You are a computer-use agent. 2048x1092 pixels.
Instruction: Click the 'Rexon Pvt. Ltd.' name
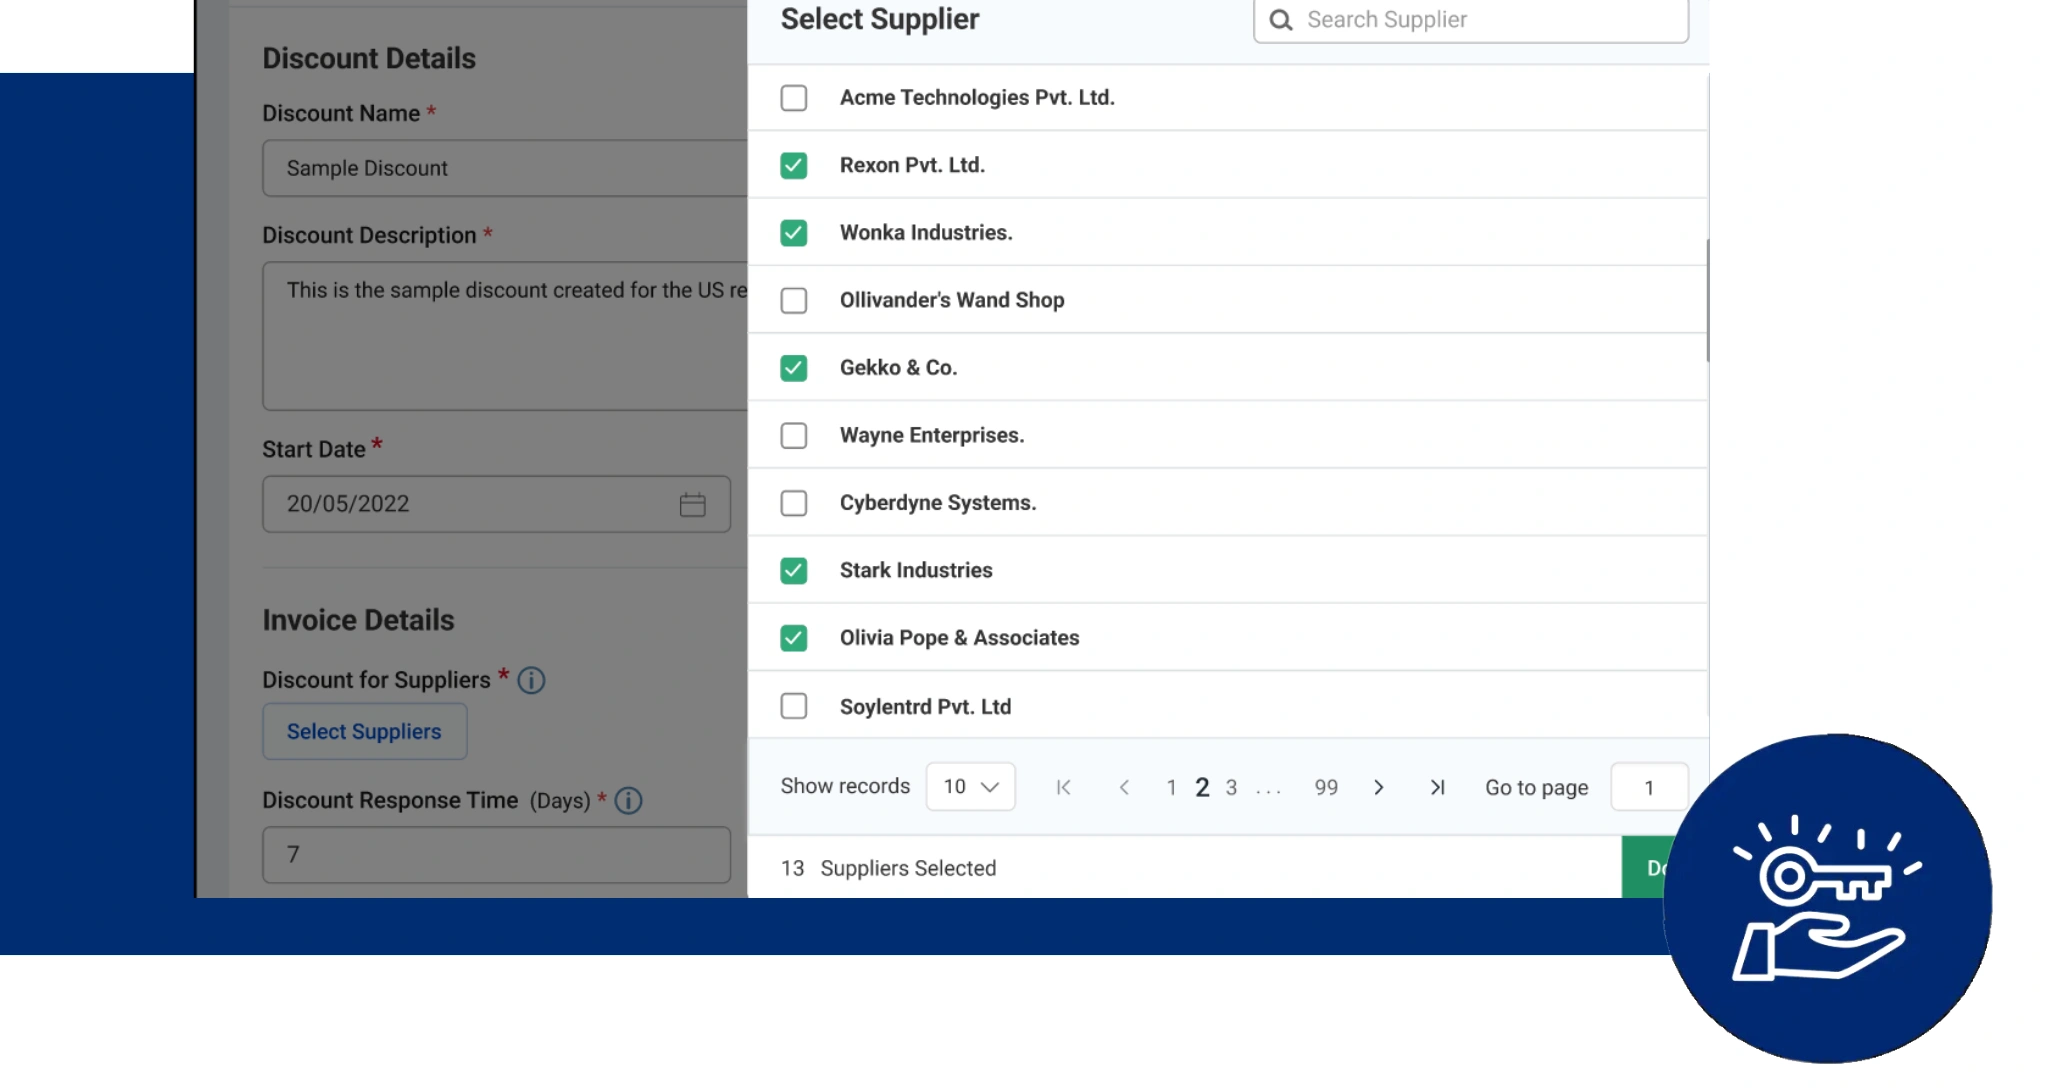pyautogui.click(x=912, y=165)
